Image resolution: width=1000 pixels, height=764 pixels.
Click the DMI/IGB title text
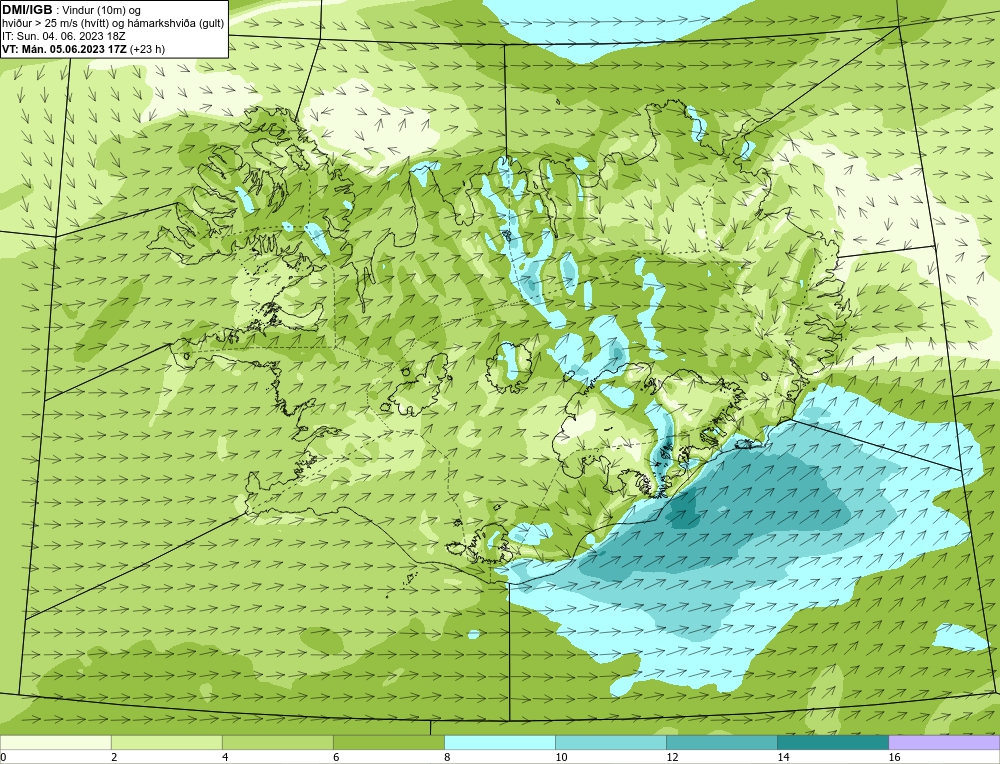pos(27,10)
